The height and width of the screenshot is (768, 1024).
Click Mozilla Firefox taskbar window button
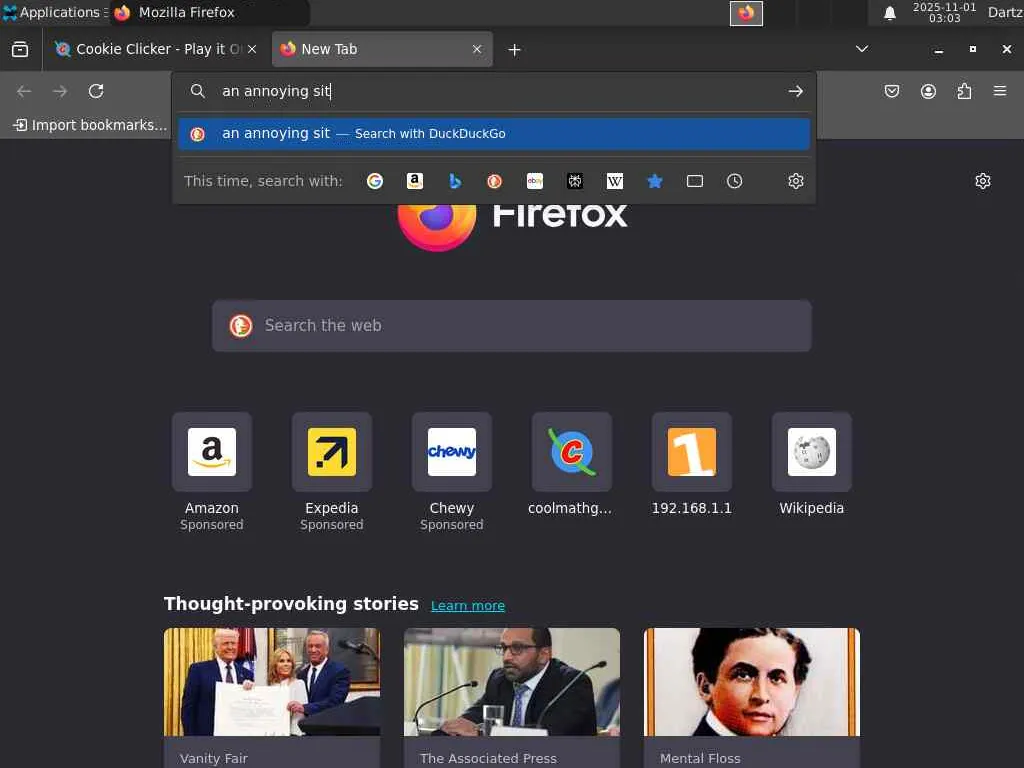click(x=209, y=12)
